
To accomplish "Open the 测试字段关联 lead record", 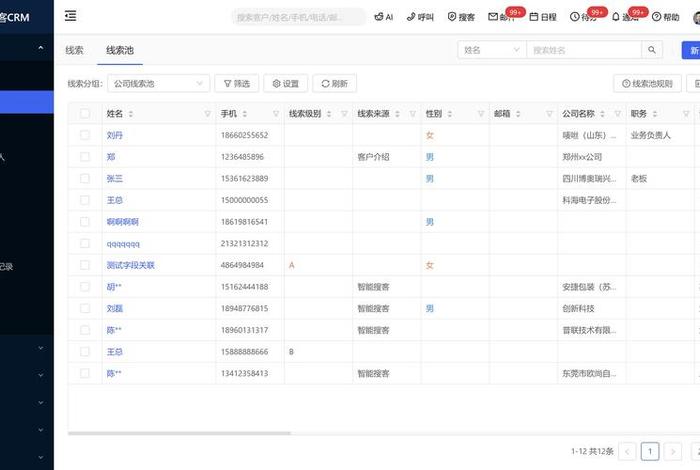I will 130,265.
